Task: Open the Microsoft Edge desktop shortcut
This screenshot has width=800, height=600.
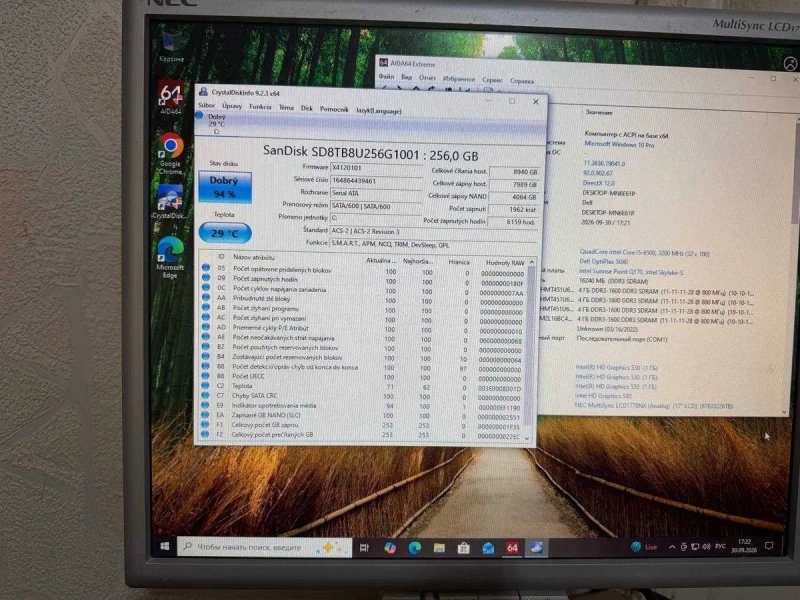Action: pyautogui.click(x=170, y=257)
